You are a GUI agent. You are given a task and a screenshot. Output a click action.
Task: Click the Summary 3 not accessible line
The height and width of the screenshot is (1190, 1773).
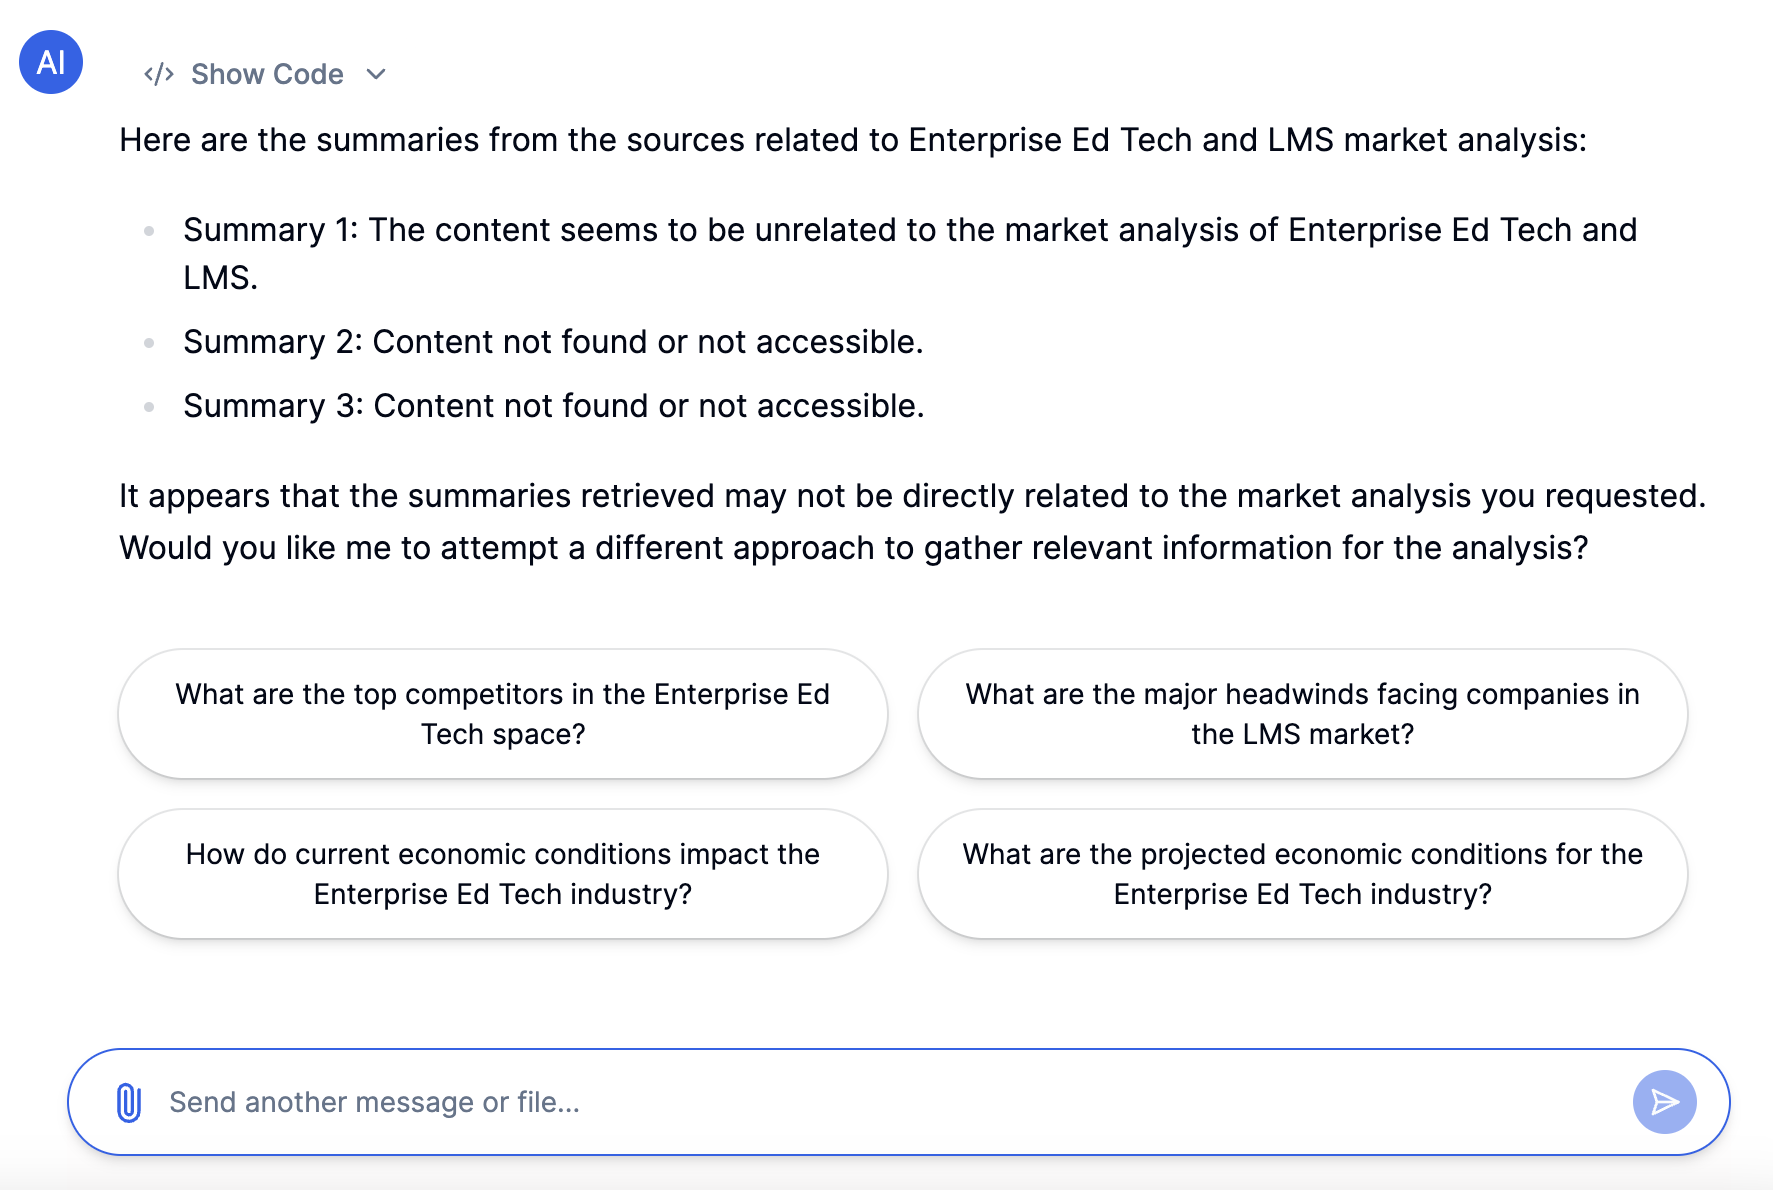(x=553, y=406)
